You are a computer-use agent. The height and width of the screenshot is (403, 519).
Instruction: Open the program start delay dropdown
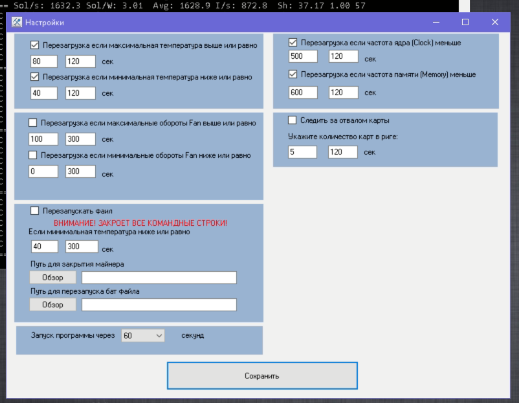[x=143, y=335]
